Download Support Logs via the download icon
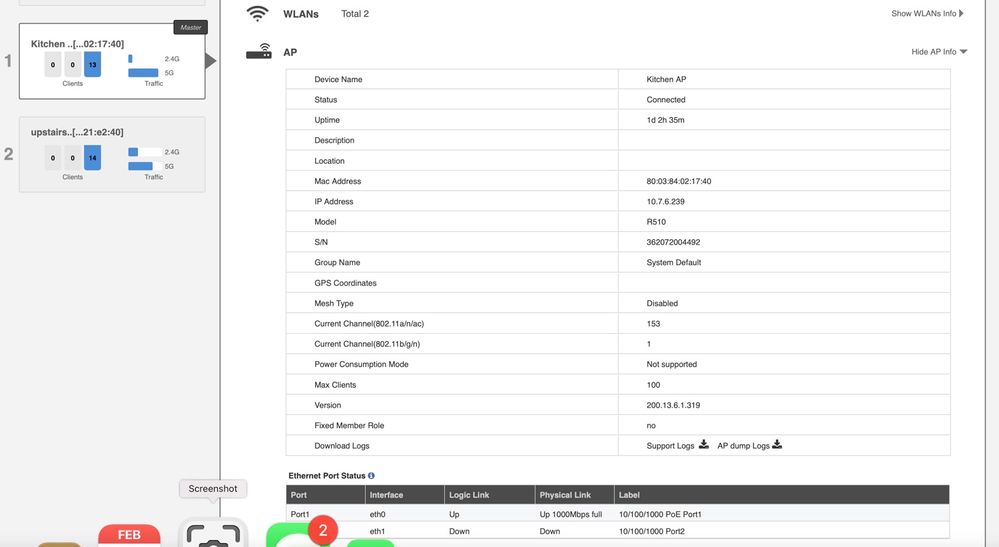999x547 pixels. pos(703,445)
